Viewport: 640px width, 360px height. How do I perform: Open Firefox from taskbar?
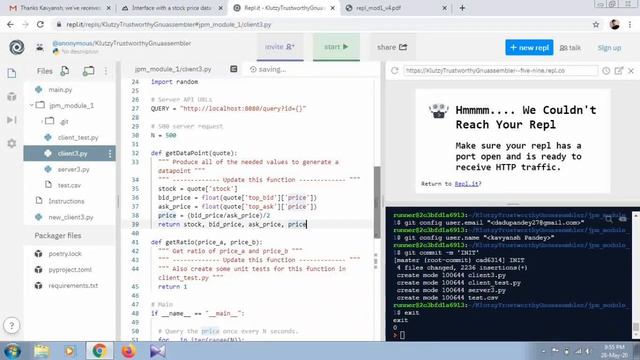tap(128, 351)
